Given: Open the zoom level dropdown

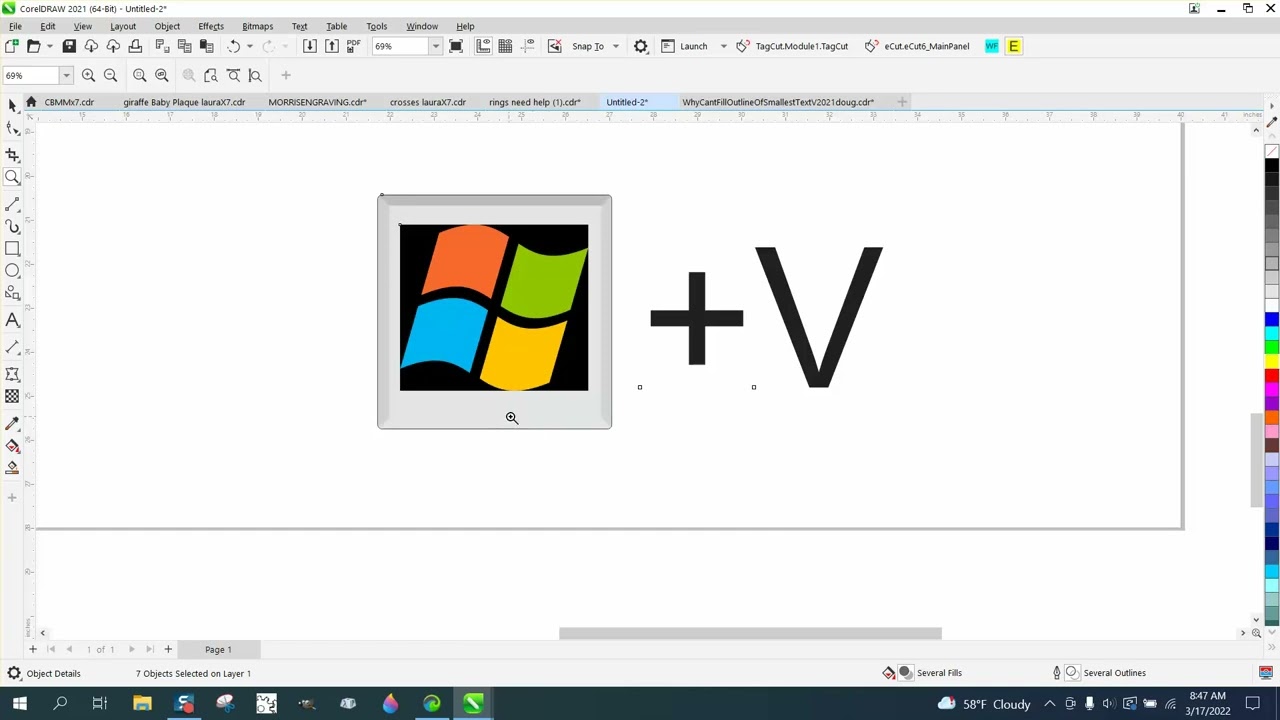Looking at the screenshot, I should point(435,46).
